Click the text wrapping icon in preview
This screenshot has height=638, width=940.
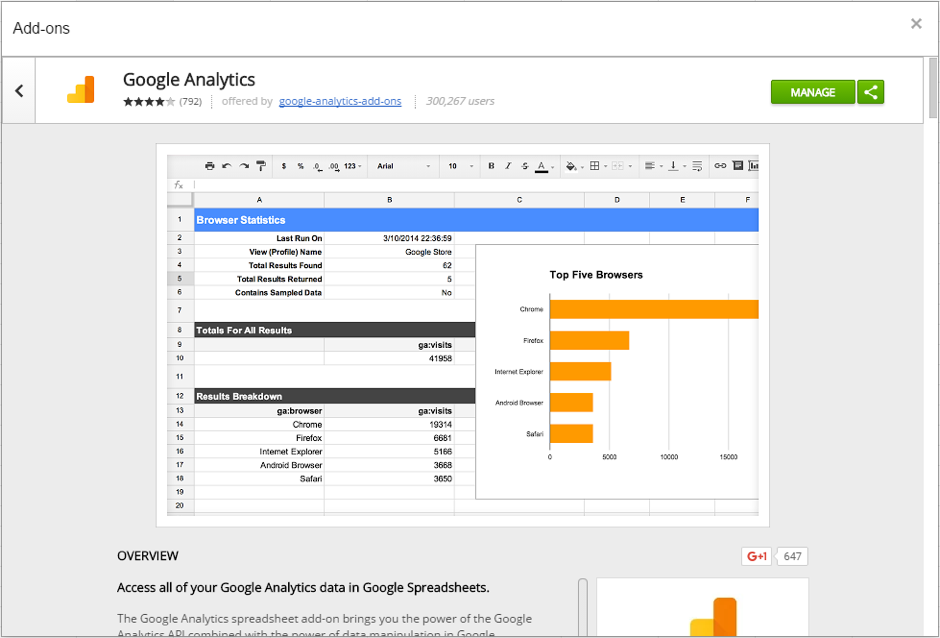click(x=697, y=166)
